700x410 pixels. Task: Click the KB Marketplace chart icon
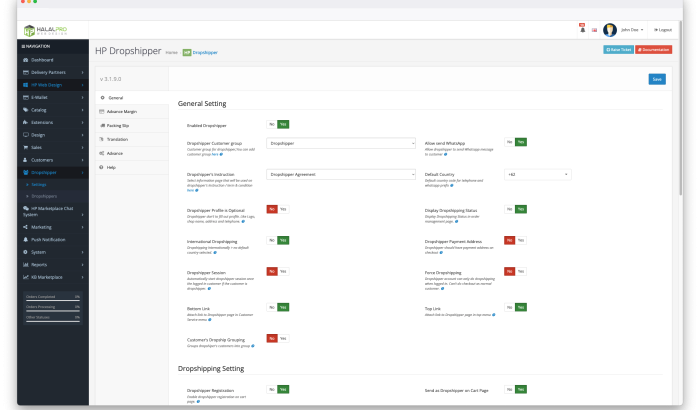[25, 277]
